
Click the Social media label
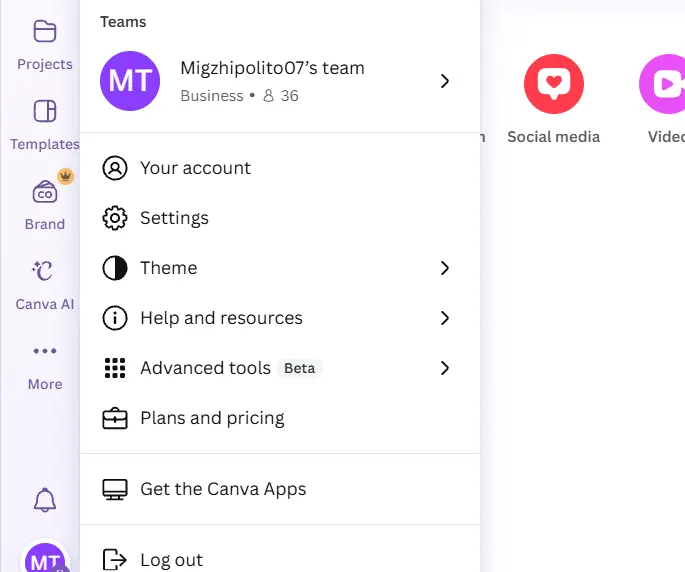point(554,137)
